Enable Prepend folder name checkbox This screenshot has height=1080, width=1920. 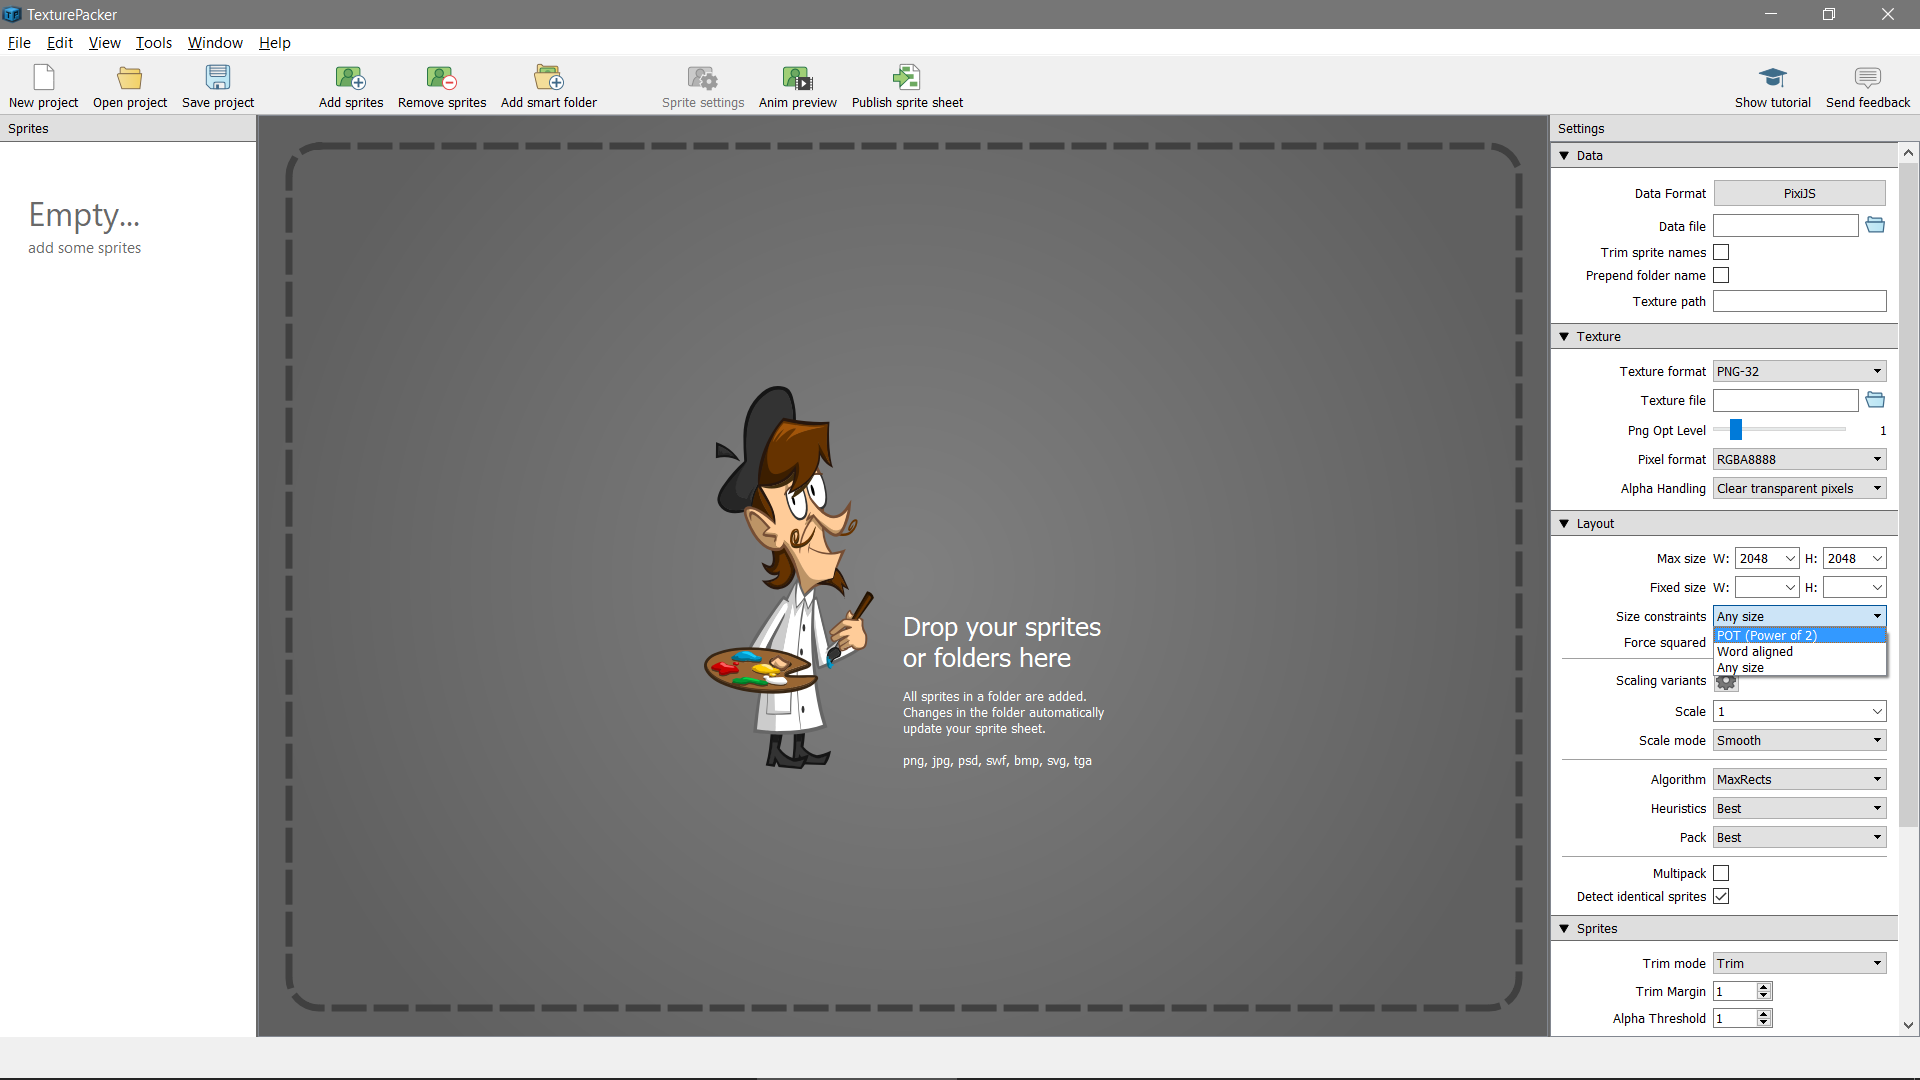tap(1721, 275)
